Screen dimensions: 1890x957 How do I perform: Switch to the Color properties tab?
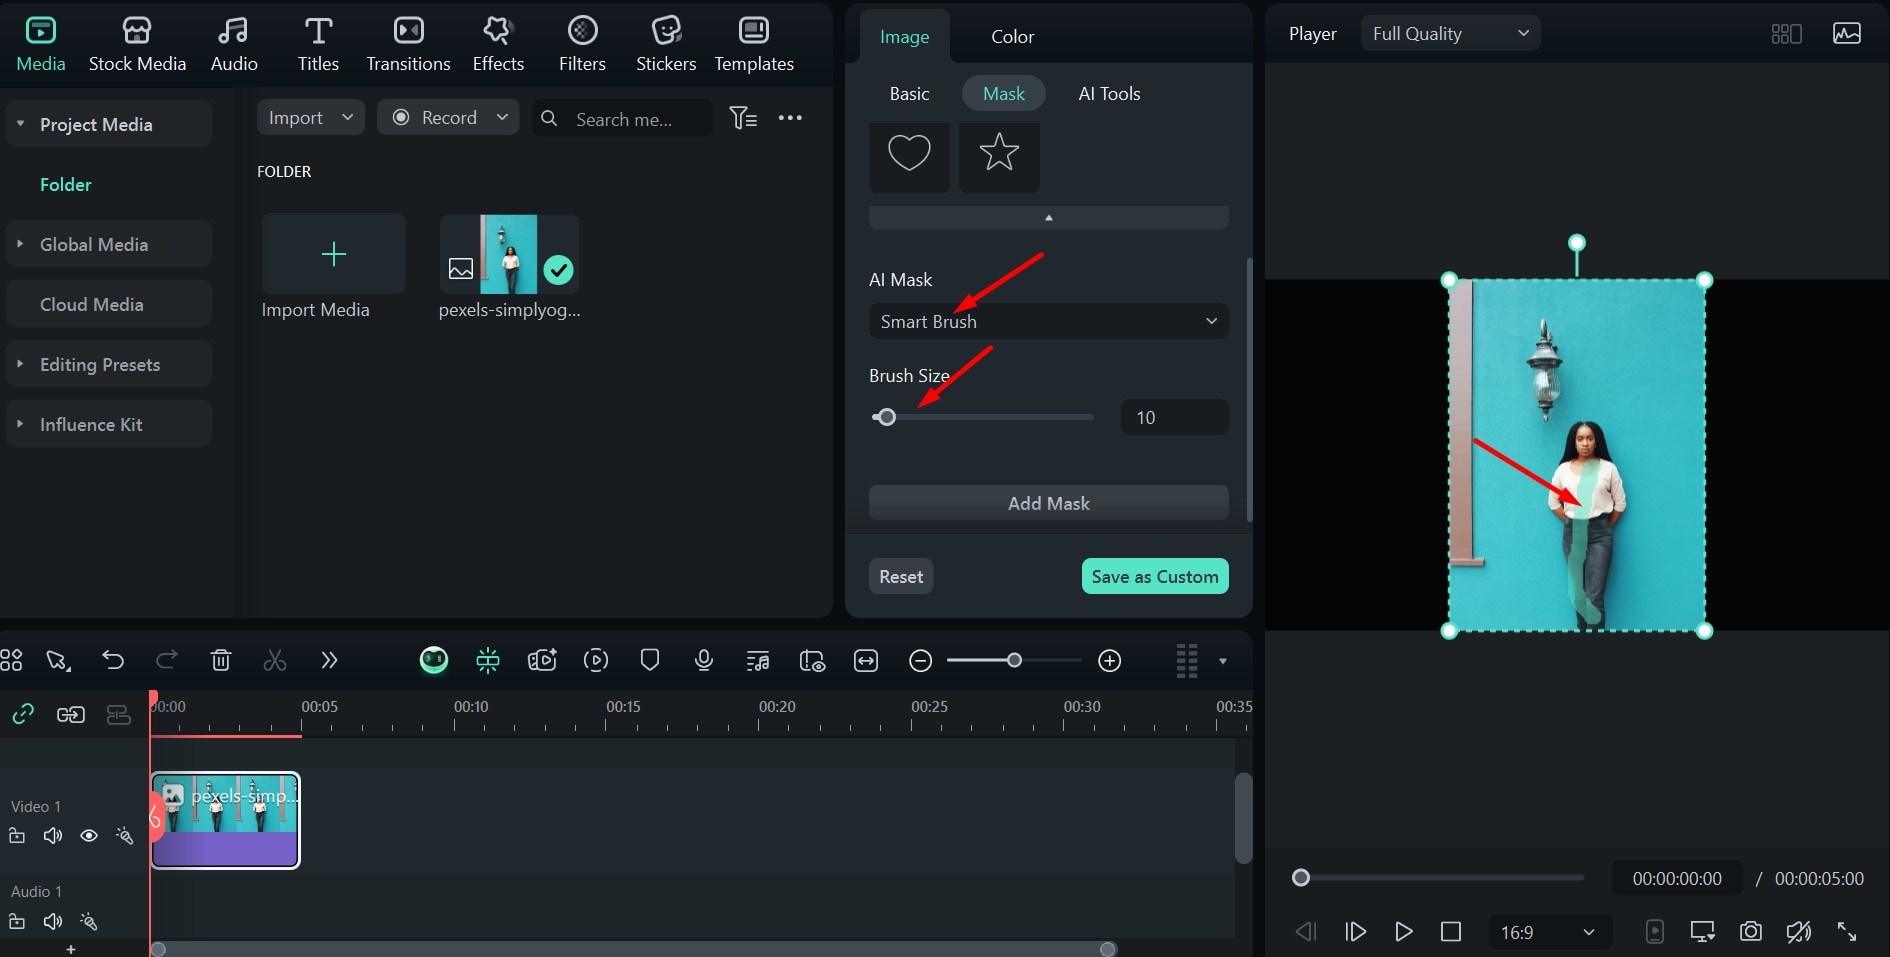pos(1012,37)
